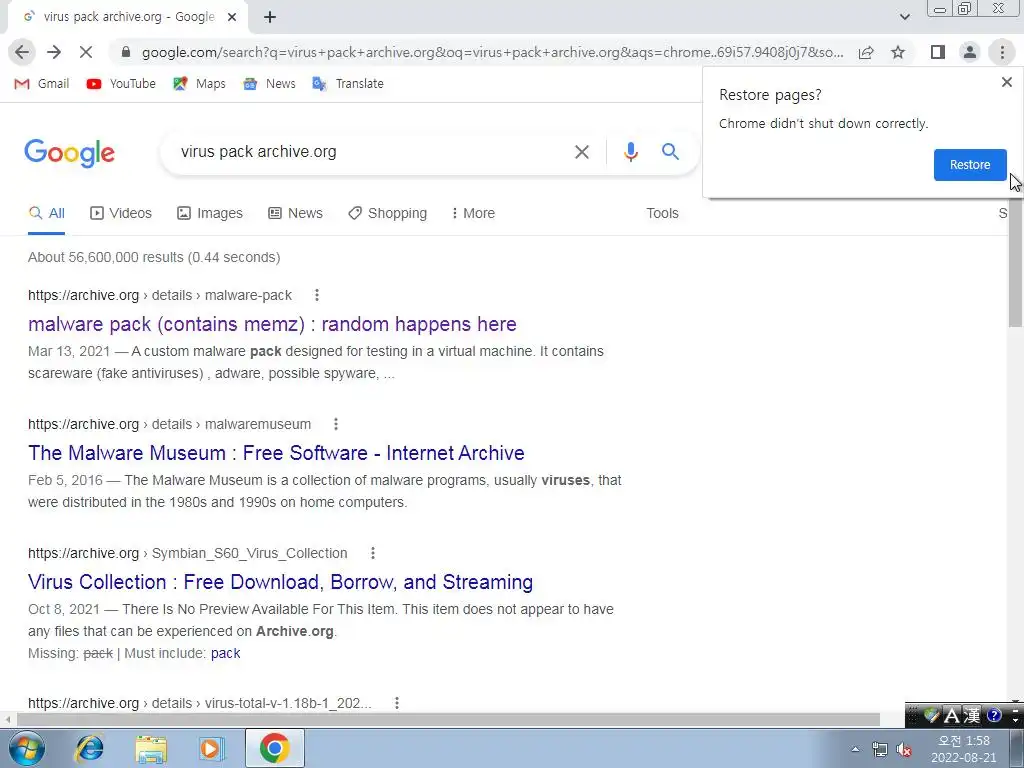Switch to the Shopping results tab
The image size is (1024, 768).
pos(387,214)
